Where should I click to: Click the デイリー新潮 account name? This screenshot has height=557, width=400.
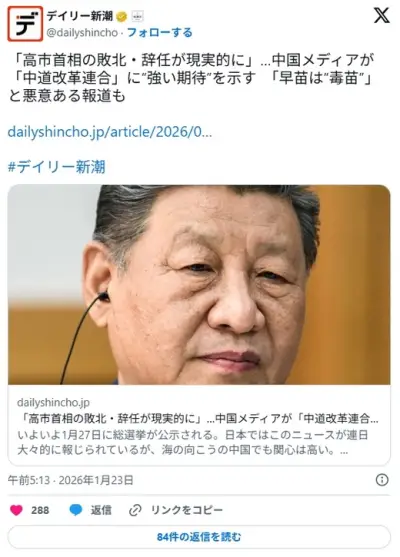tap(80, 16)
